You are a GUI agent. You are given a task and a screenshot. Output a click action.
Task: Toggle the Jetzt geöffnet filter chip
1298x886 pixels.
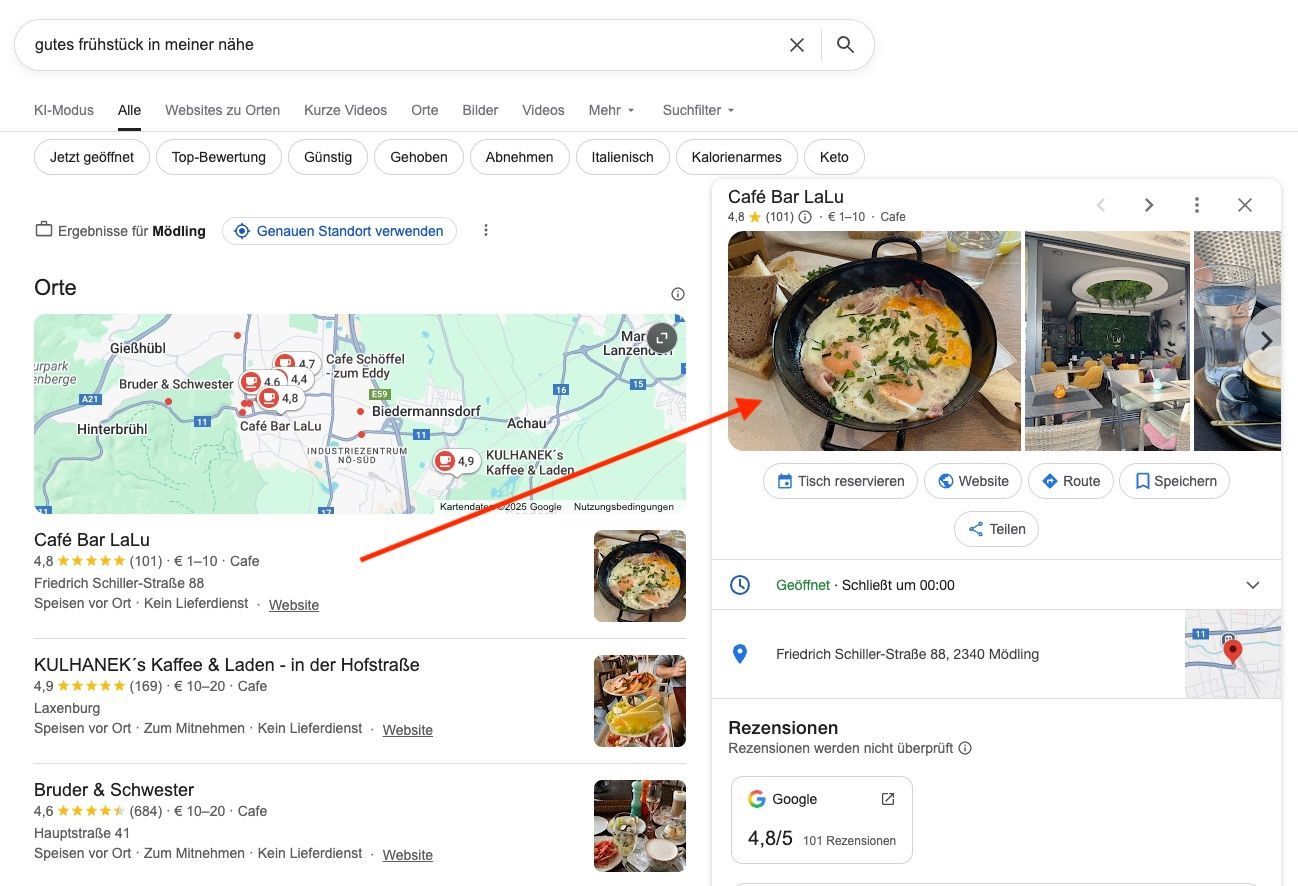92,157
